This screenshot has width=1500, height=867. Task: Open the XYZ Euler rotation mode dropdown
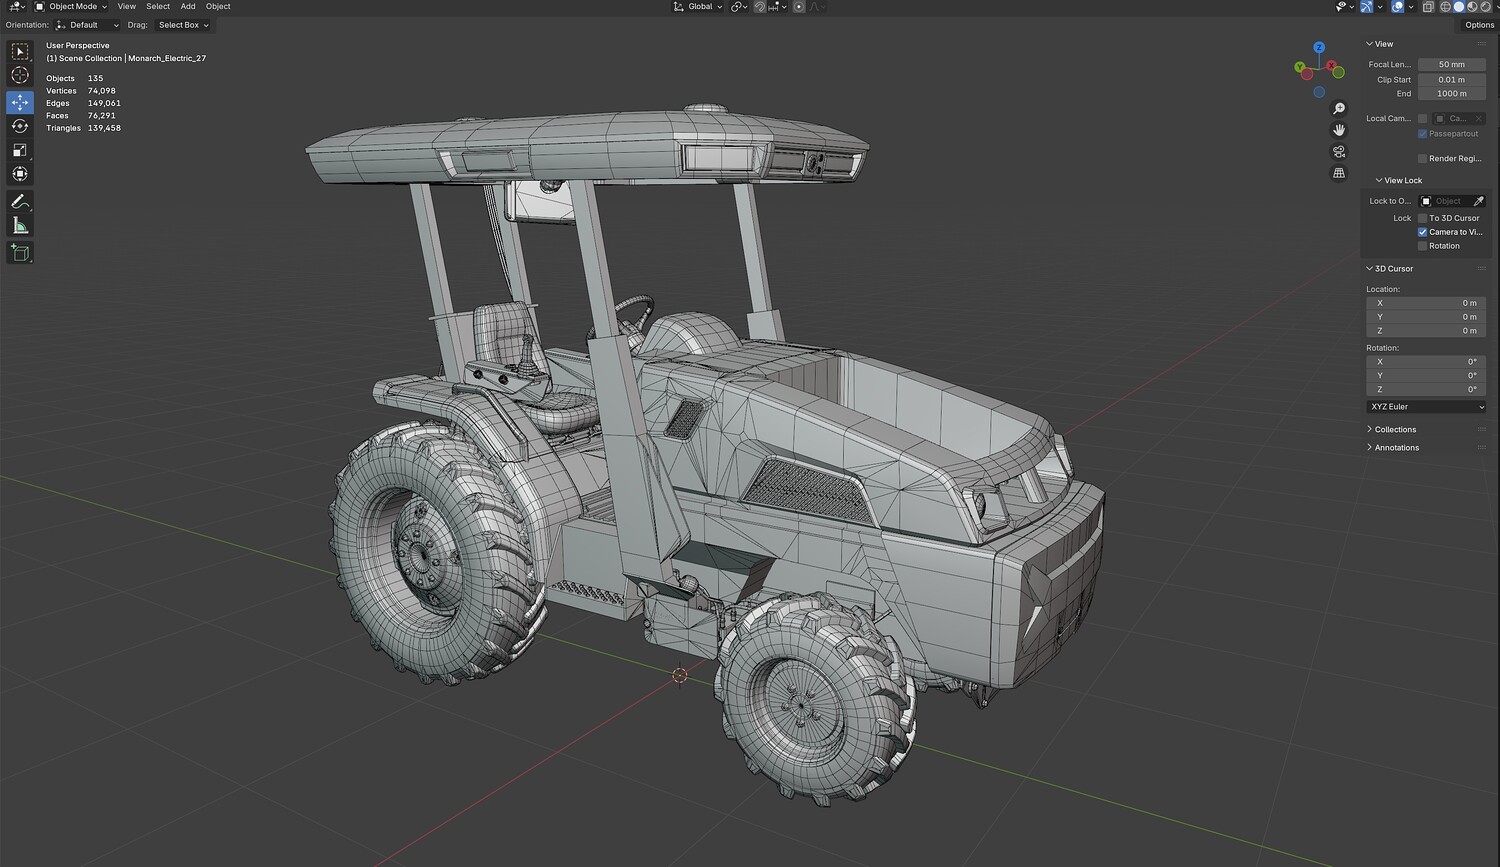pyautogui.click(x=1426, y=407)
